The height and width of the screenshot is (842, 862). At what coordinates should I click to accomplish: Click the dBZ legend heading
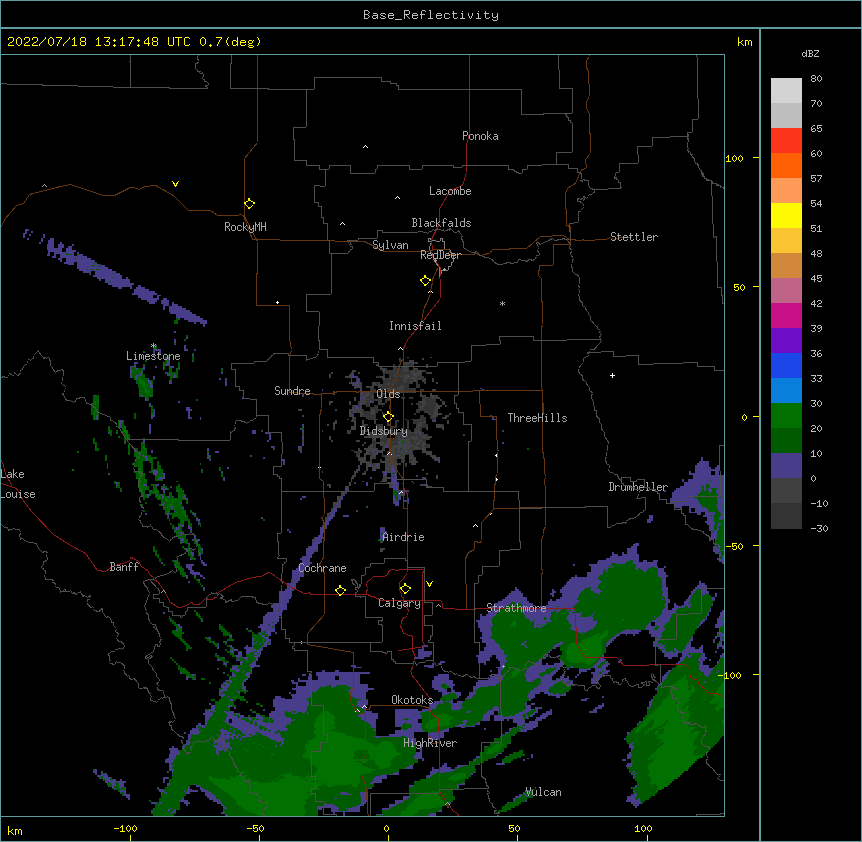point(810,53)
